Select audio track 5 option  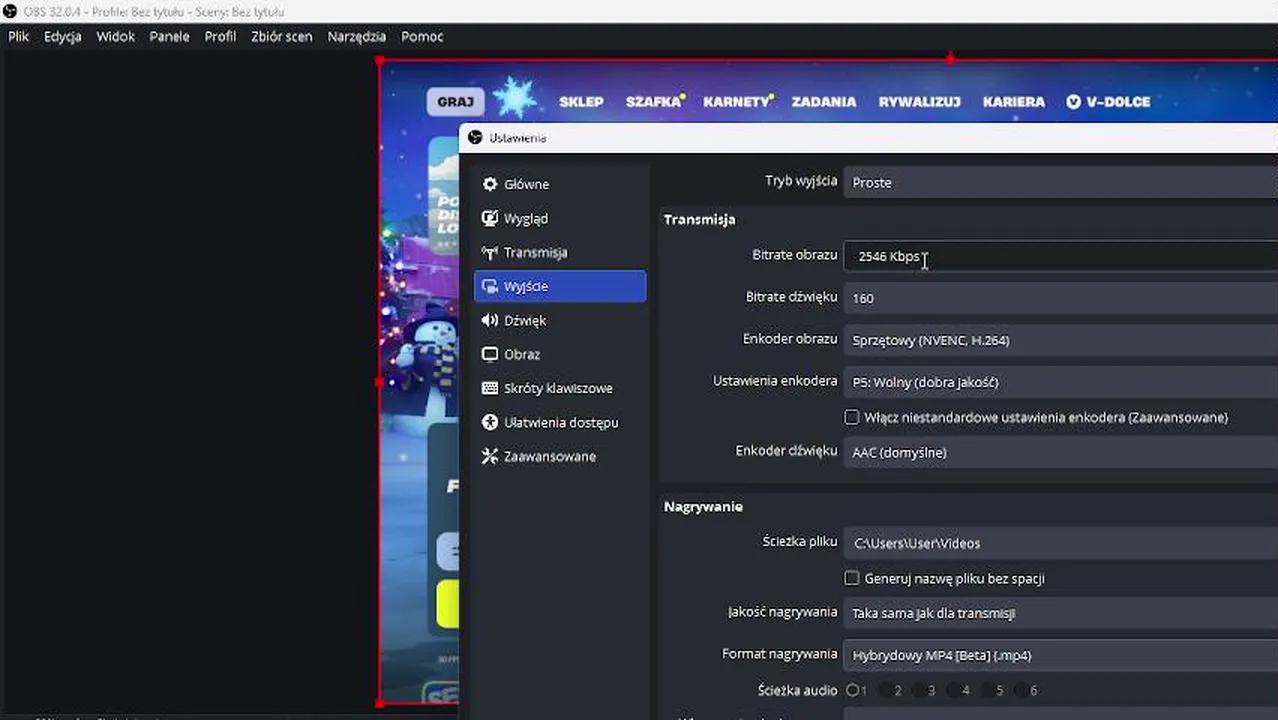tap(988, 690)
